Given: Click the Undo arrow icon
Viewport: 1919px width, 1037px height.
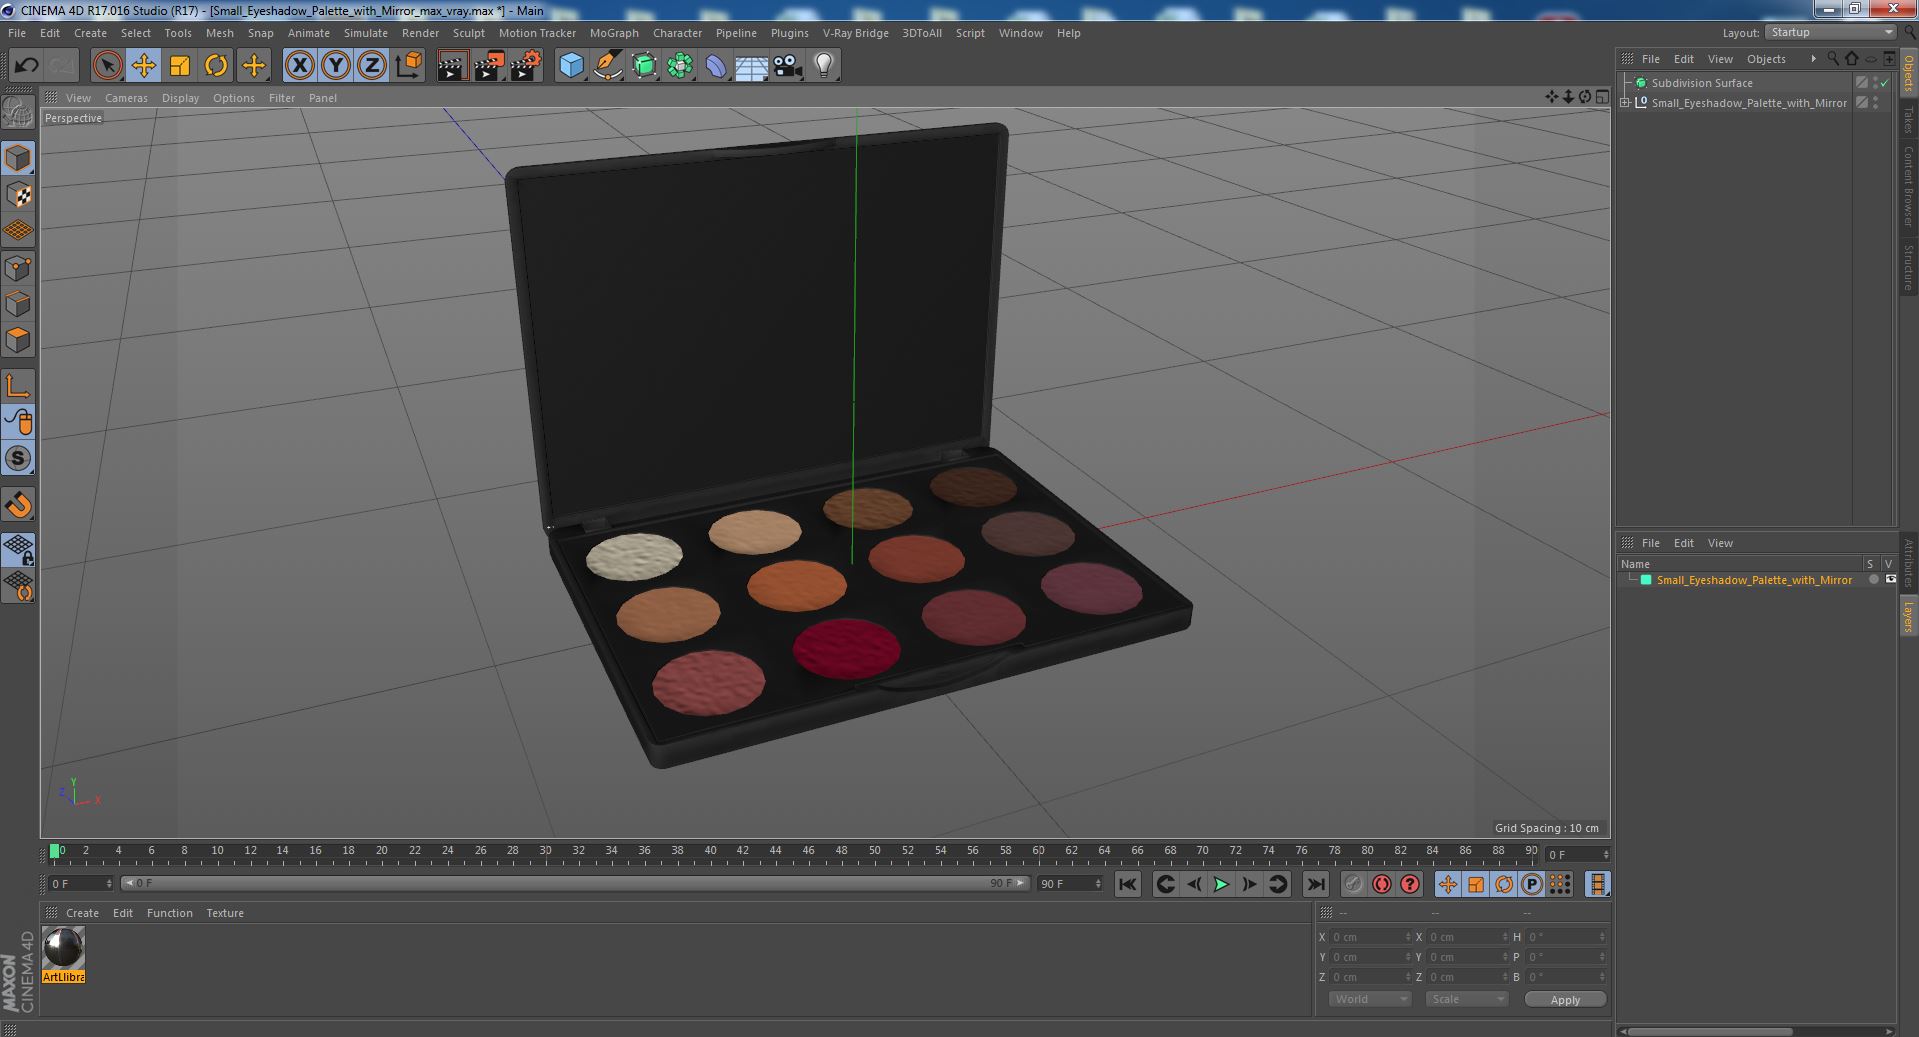Looking at the screenshot, I should [x=26, y=66].
